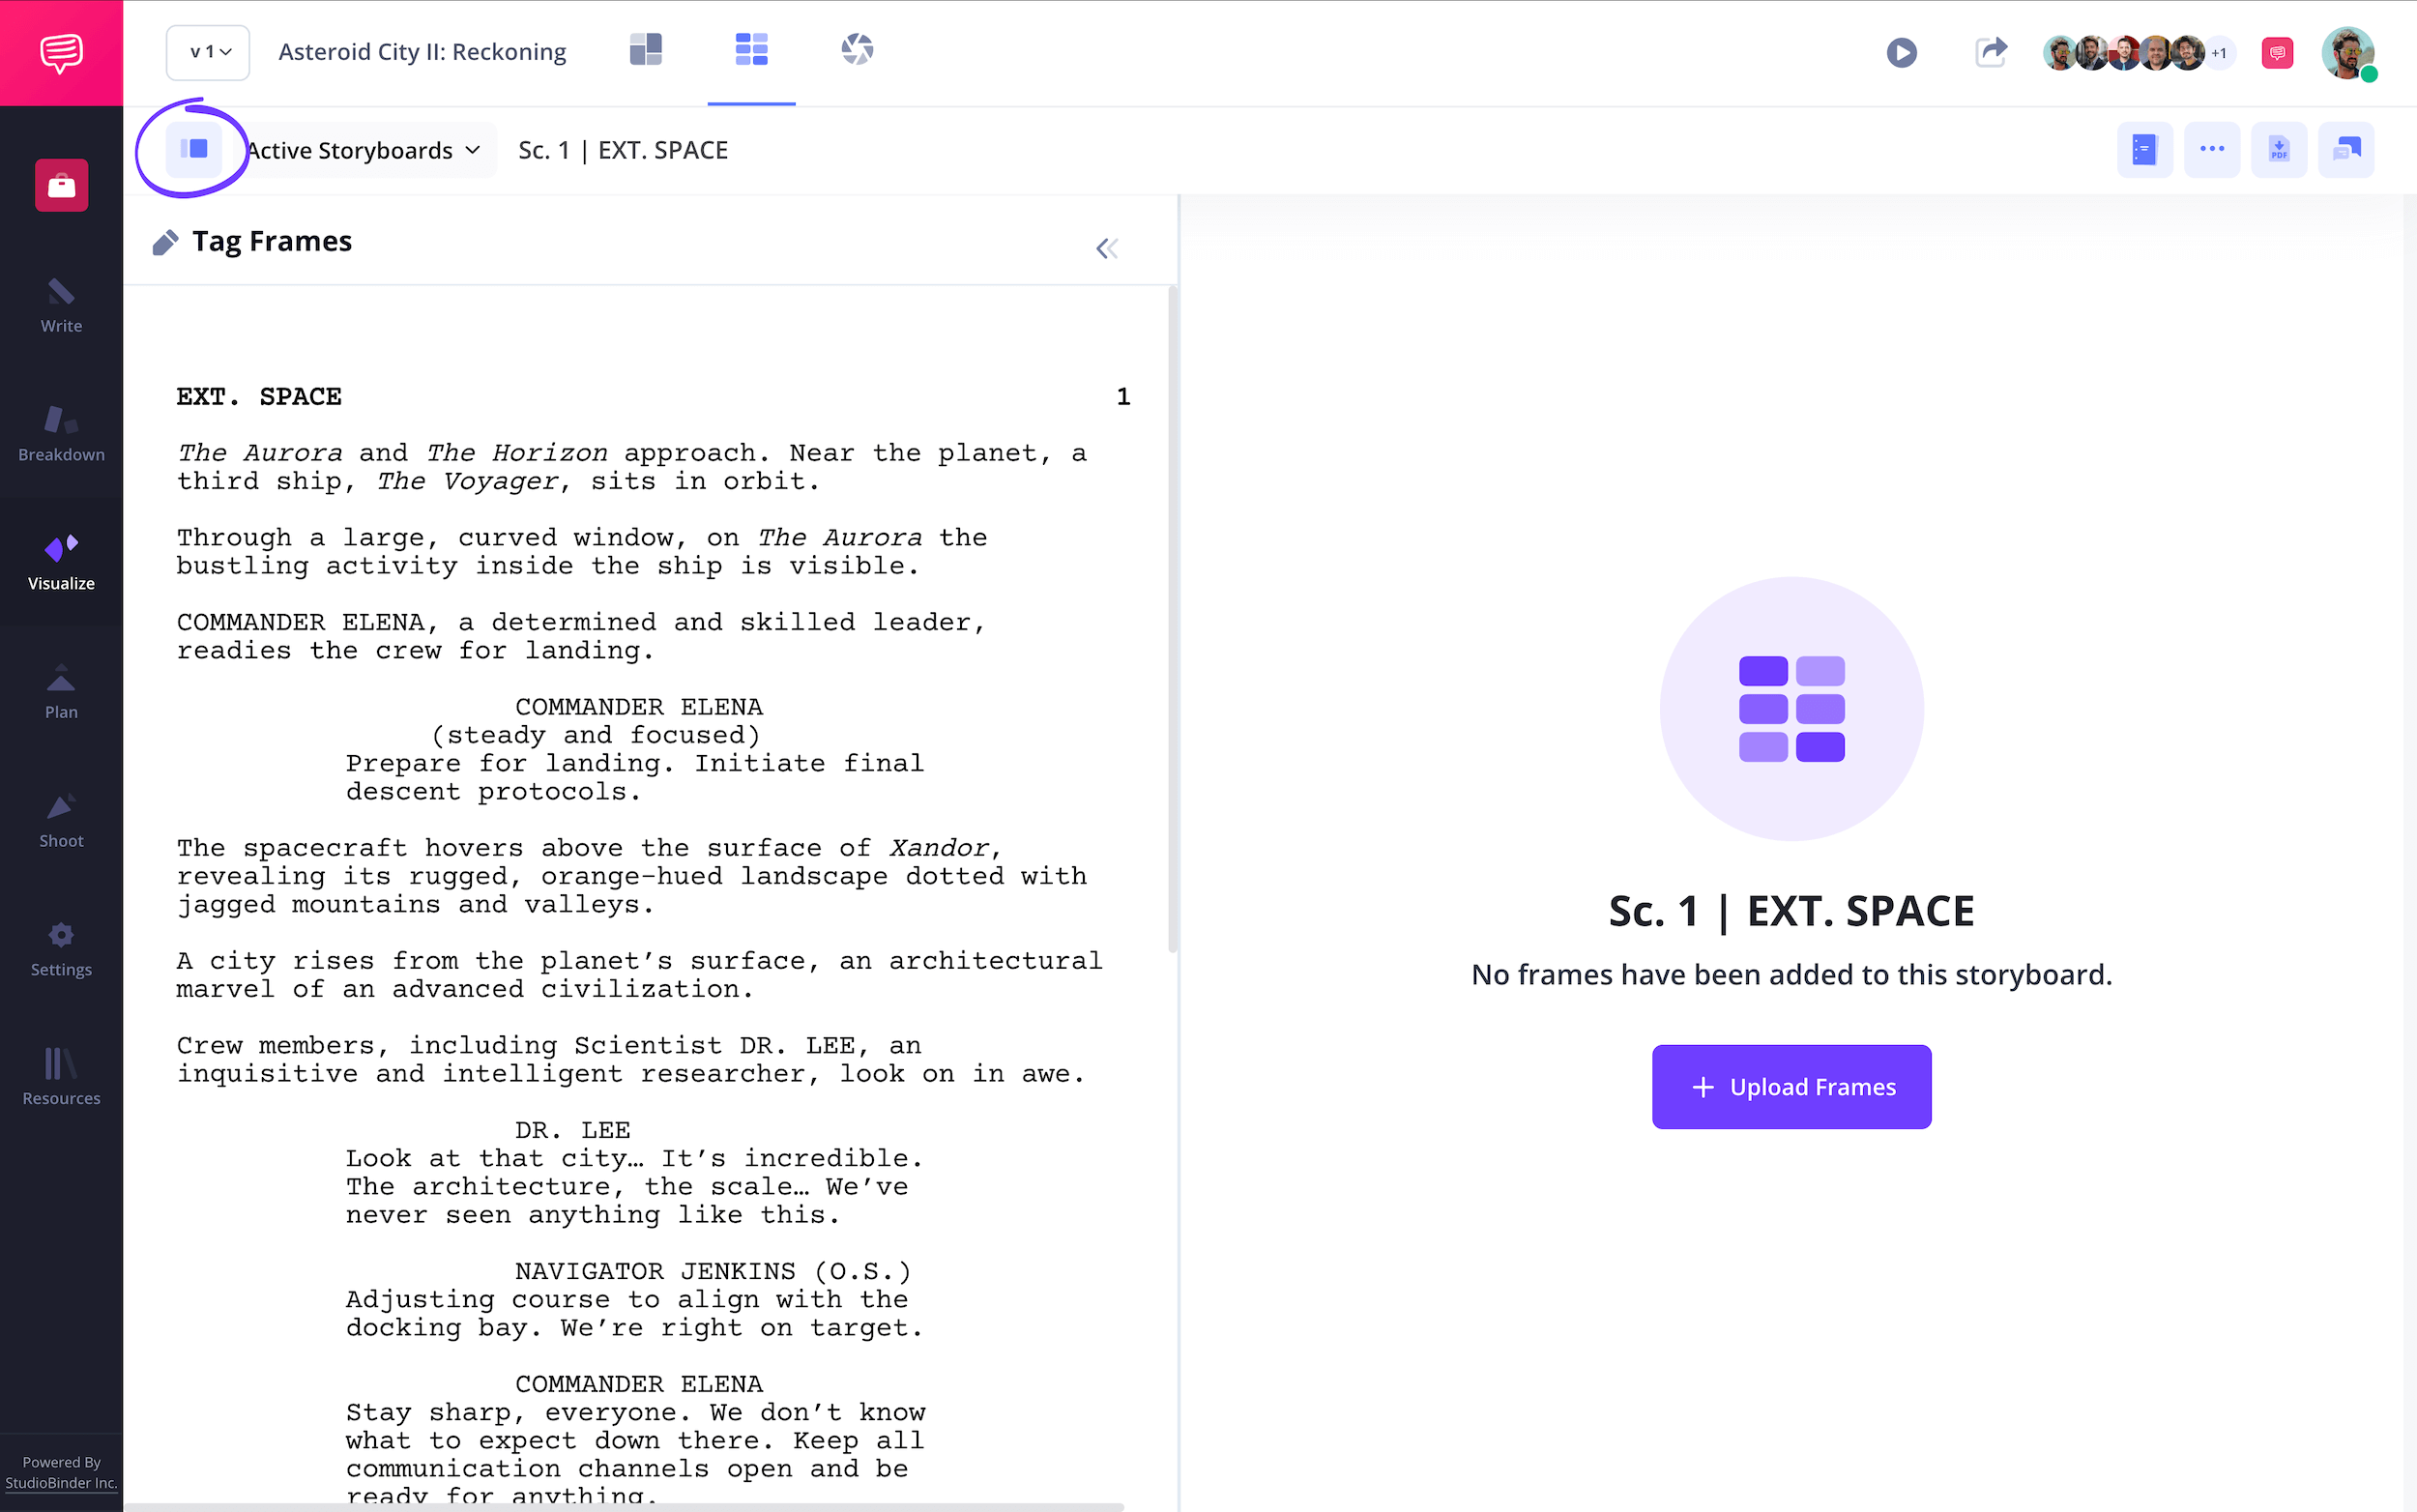2417x1512 pixels.
Task: Open the more options ellipsis menu
Action: pos(2212,148)
